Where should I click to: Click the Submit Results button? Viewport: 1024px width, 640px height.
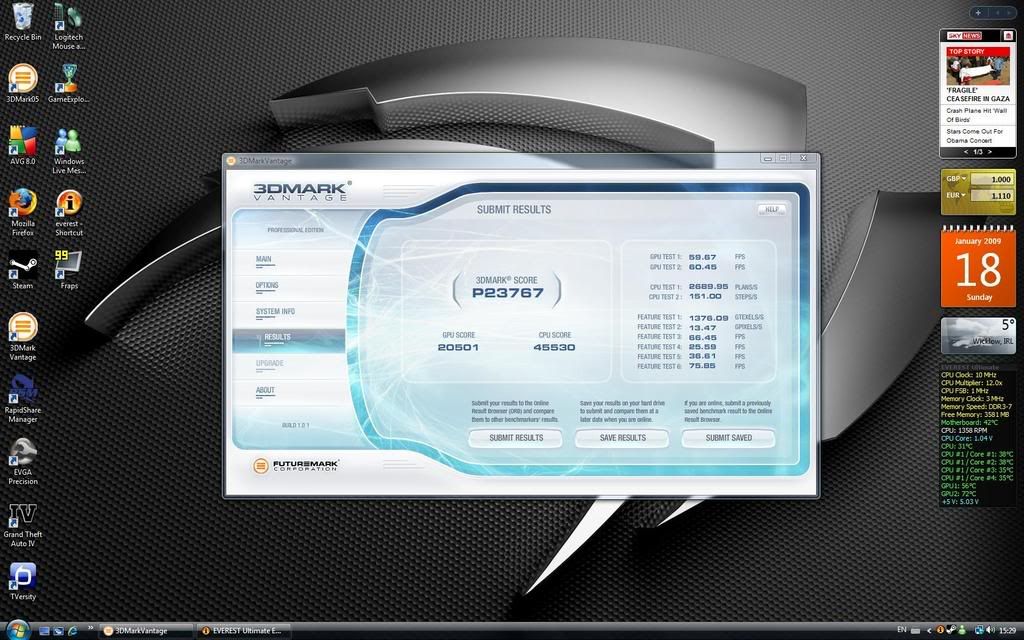516,438
